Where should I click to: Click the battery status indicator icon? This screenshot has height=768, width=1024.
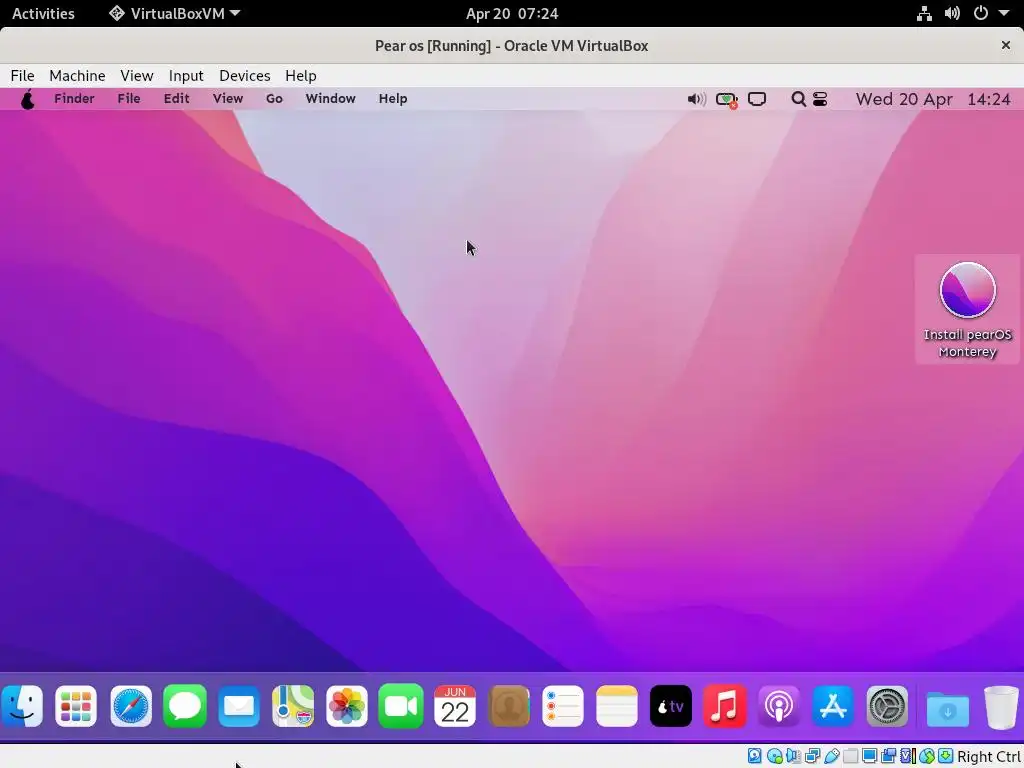(x=727, y=100)
